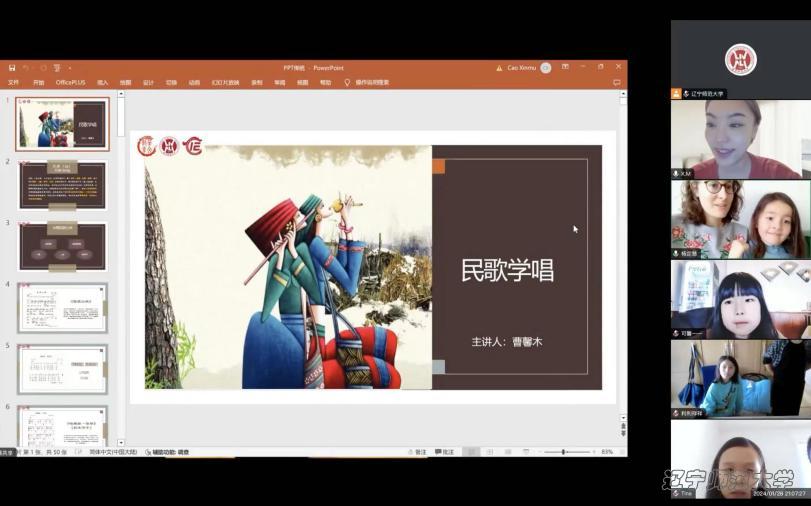Open the 幻灯片放映 (Slide Show) tab

coord(225,82)
